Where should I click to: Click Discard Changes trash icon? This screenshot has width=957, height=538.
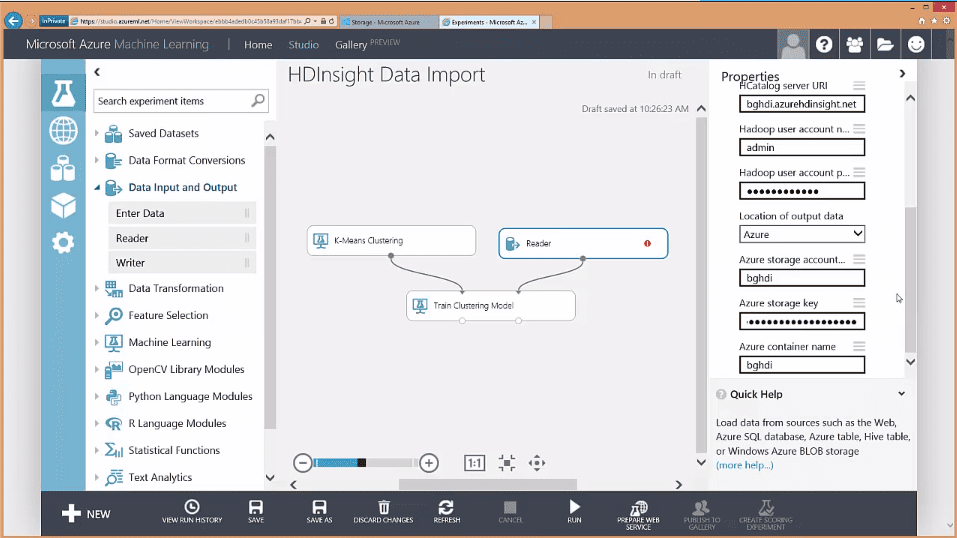383,512
